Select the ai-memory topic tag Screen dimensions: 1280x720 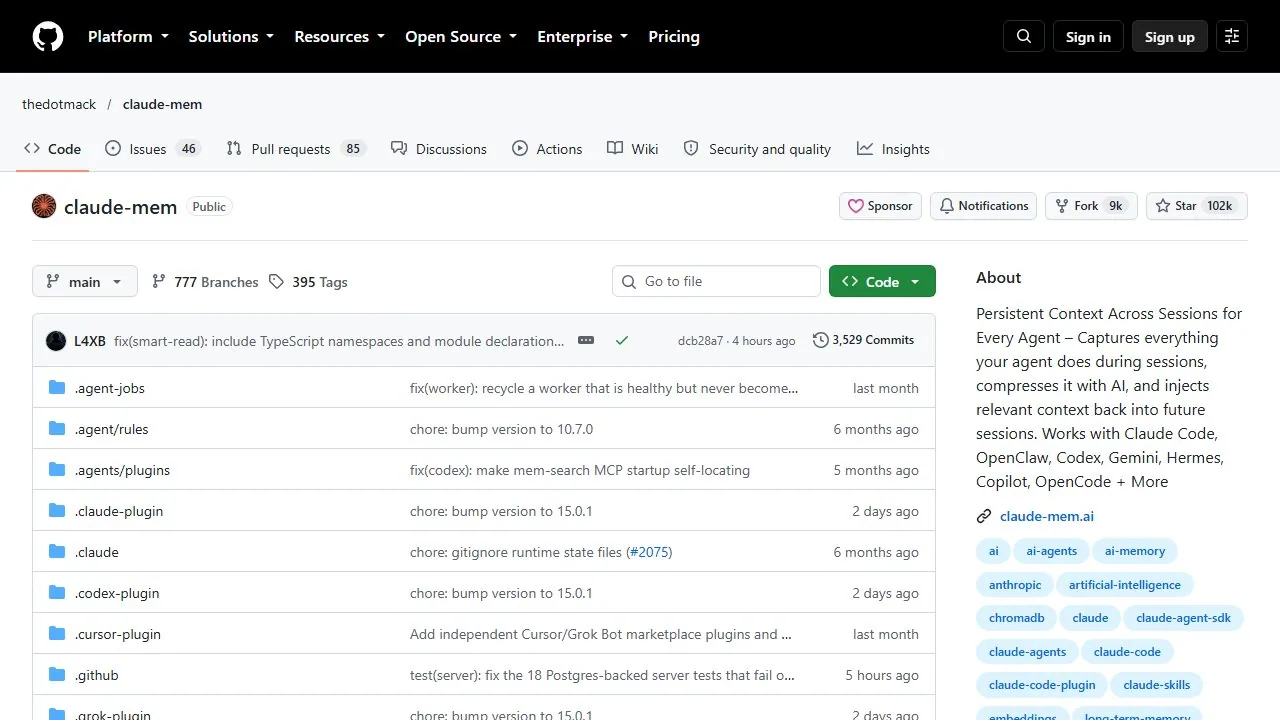pyautogui.click(x=1135, y=551)
